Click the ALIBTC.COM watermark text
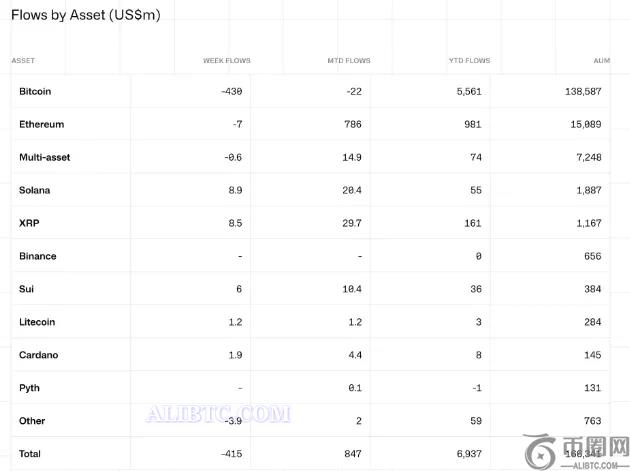The height and width of the screenshot is (471, 630). pos(218,414)
